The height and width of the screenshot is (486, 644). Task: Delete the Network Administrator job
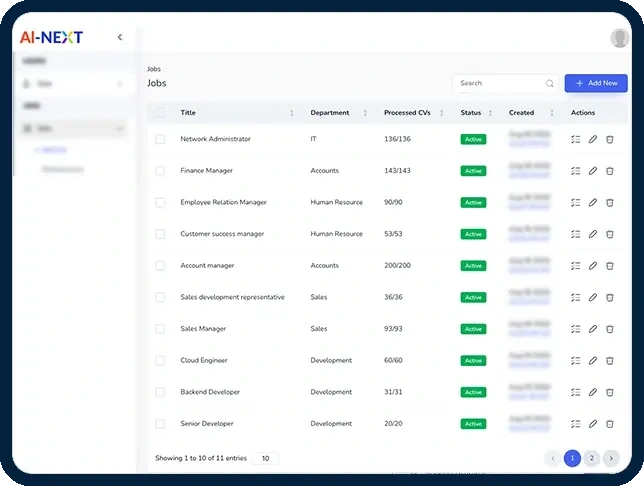pyautogui.click(x=610, y=139)
